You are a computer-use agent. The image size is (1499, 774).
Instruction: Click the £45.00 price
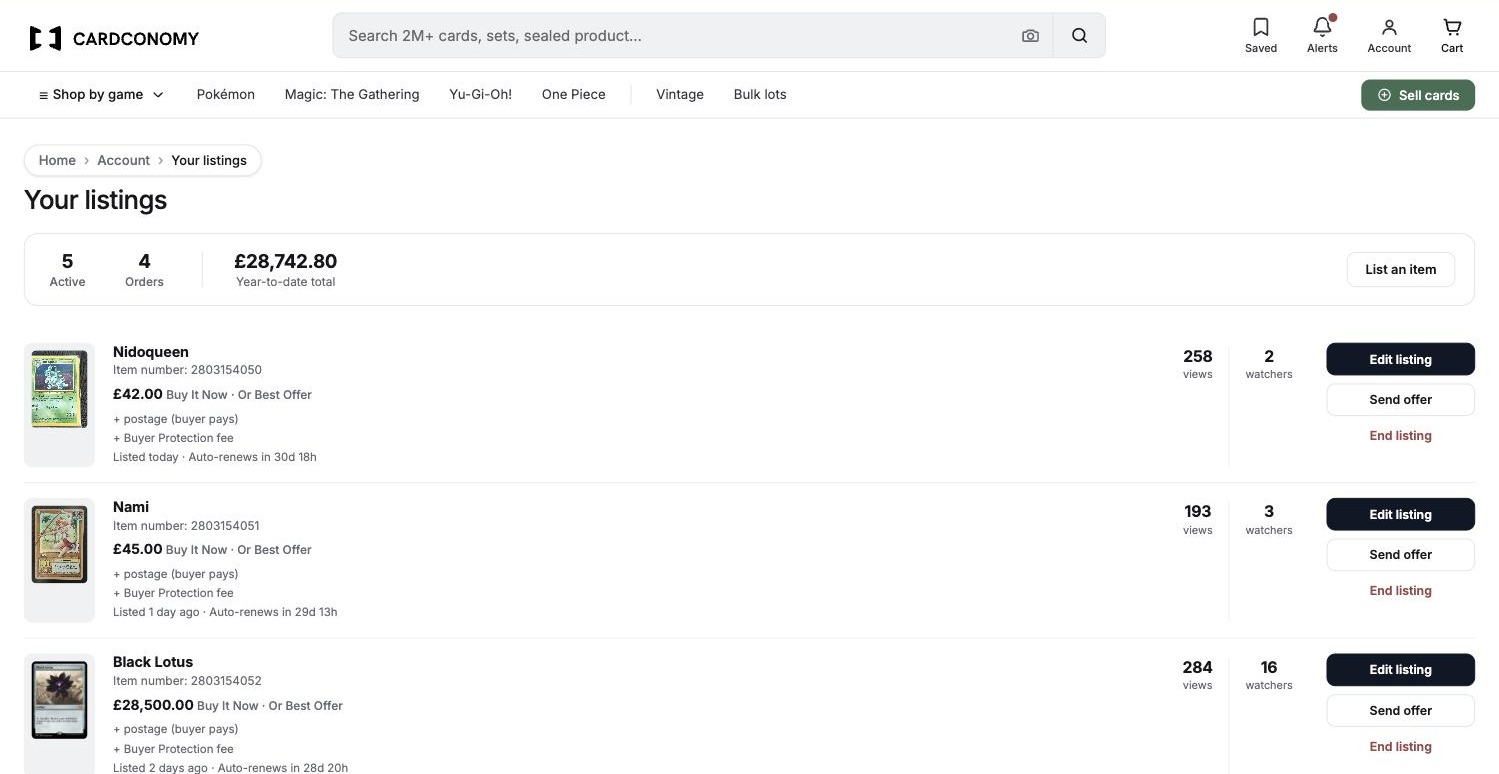click(137, 549)
